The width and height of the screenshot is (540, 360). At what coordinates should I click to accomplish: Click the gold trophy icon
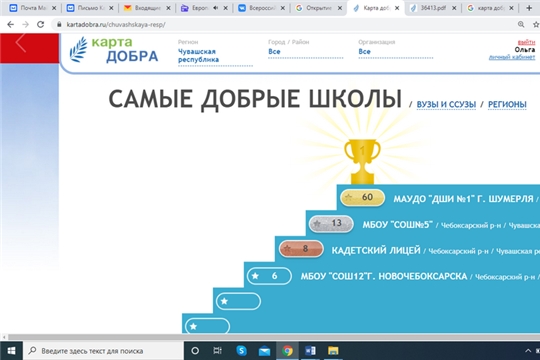point(362,161)
